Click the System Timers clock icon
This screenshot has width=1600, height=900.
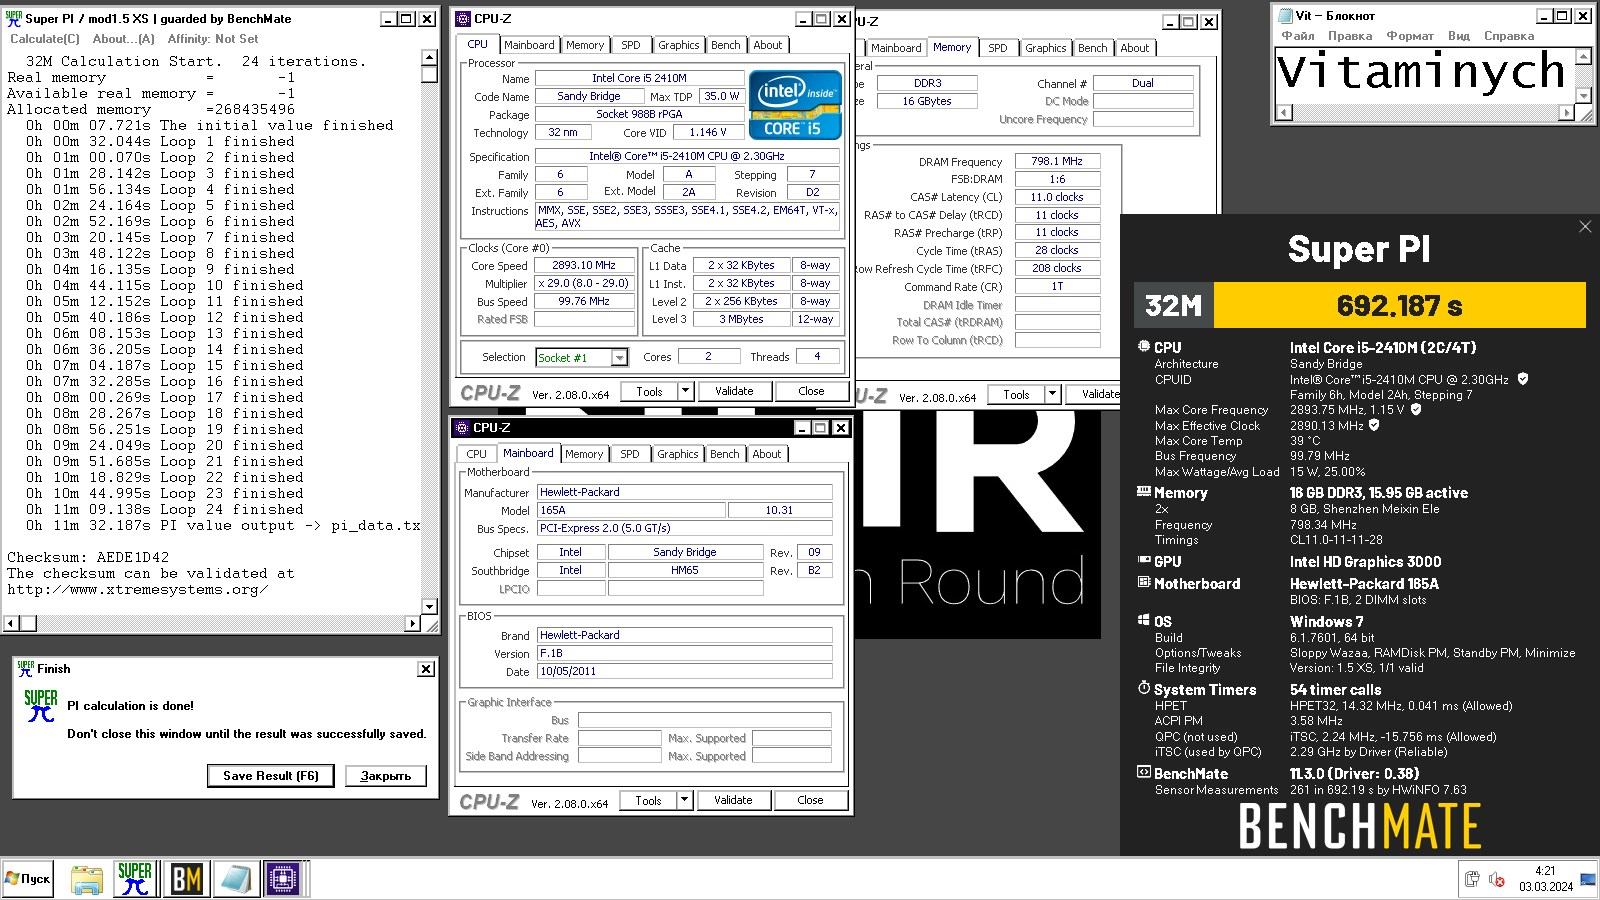[1144, 688]
